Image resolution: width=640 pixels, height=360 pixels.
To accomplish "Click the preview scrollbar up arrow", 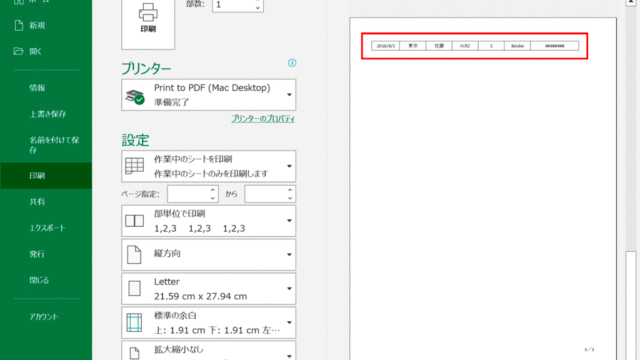I will click(631, 2).
